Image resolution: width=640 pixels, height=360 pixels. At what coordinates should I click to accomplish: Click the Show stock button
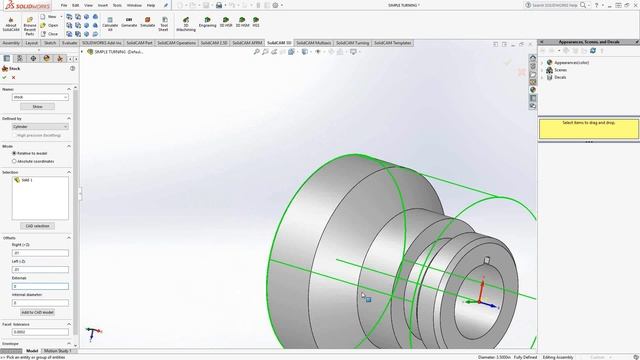click(37, 107)
